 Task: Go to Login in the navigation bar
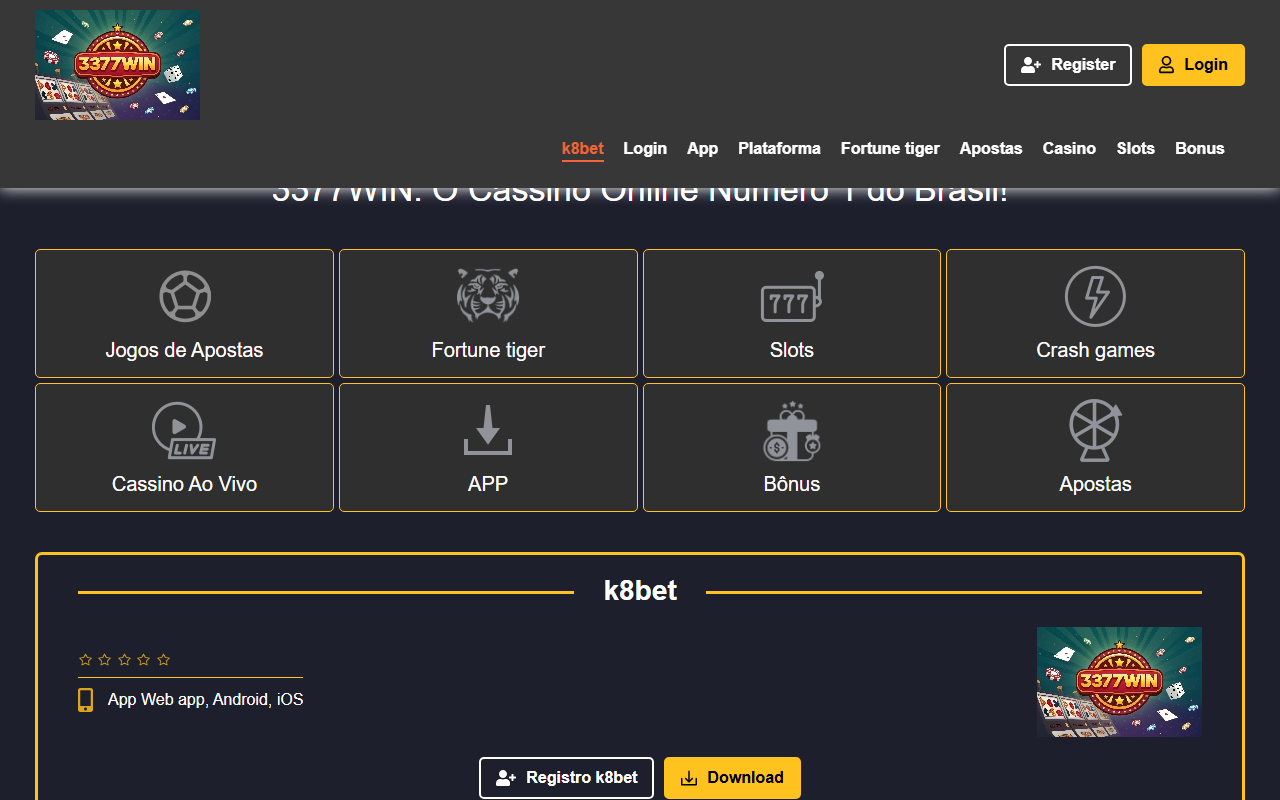(x=645, y=148)
